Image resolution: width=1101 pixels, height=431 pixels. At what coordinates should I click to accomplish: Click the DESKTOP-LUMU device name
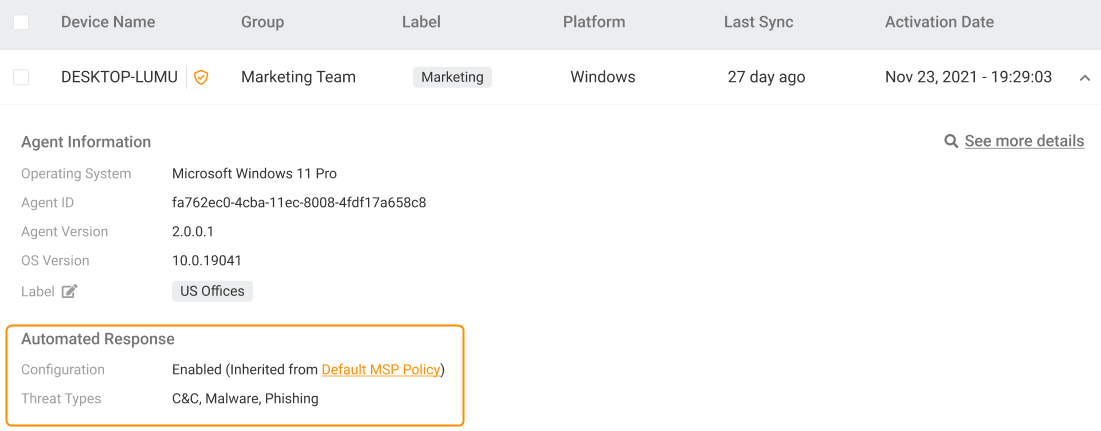click(x=119, y=77)
